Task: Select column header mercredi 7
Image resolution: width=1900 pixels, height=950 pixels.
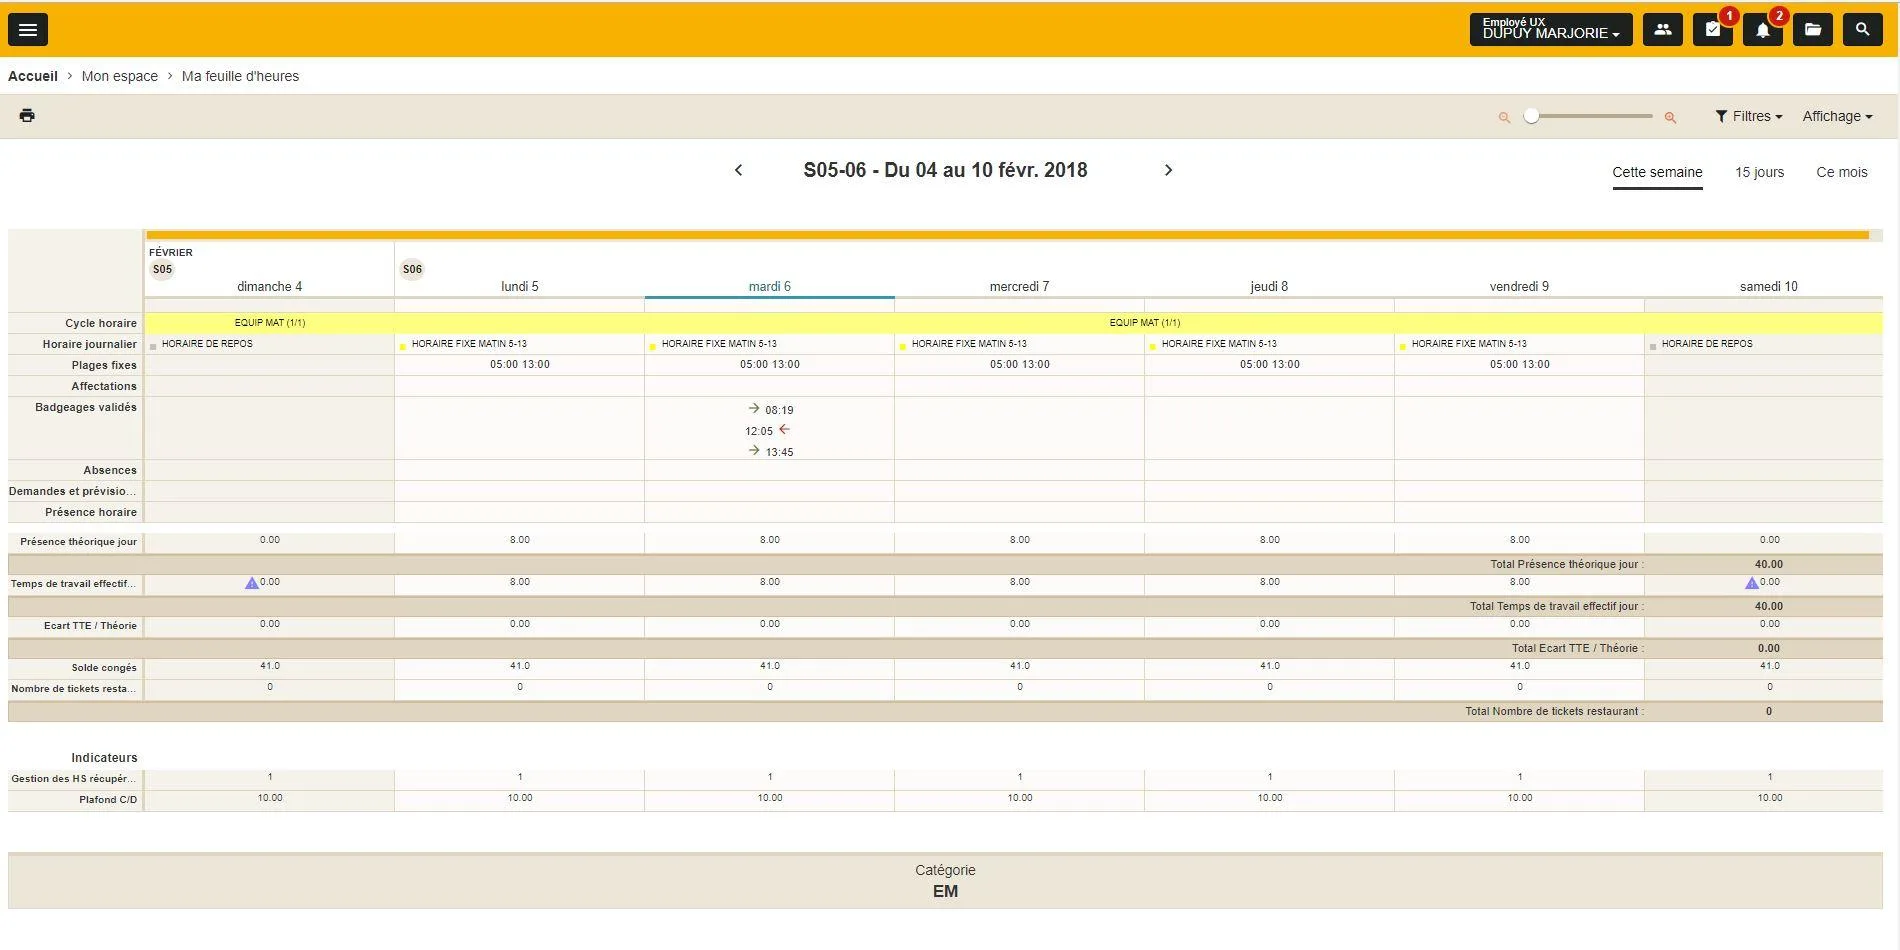Action: pyautogui.click(x=1019, y=286)
